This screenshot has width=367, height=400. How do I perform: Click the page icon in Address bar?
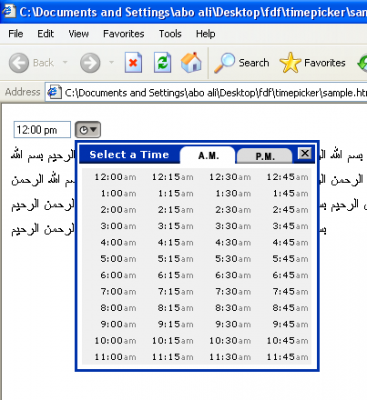click(x=54, y=92)
